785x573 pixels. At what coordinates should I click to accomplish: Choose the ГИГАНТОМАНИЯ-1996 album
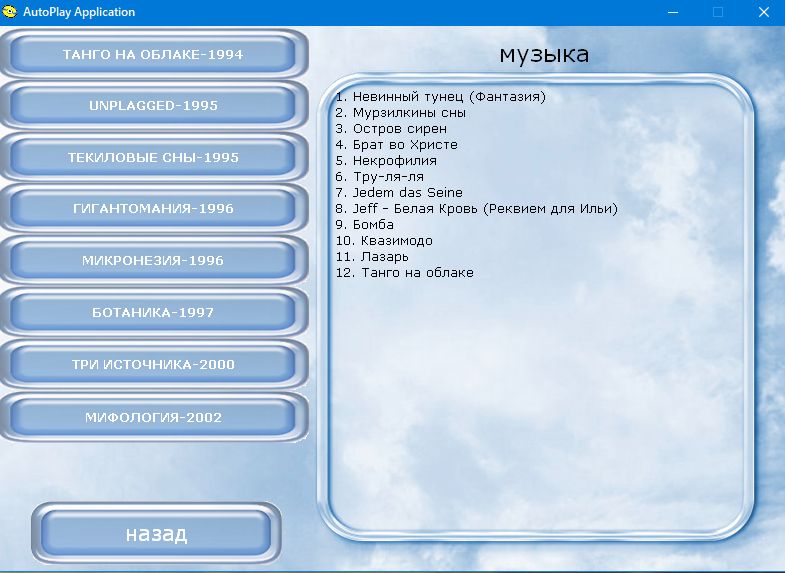[x=153, y=209]
